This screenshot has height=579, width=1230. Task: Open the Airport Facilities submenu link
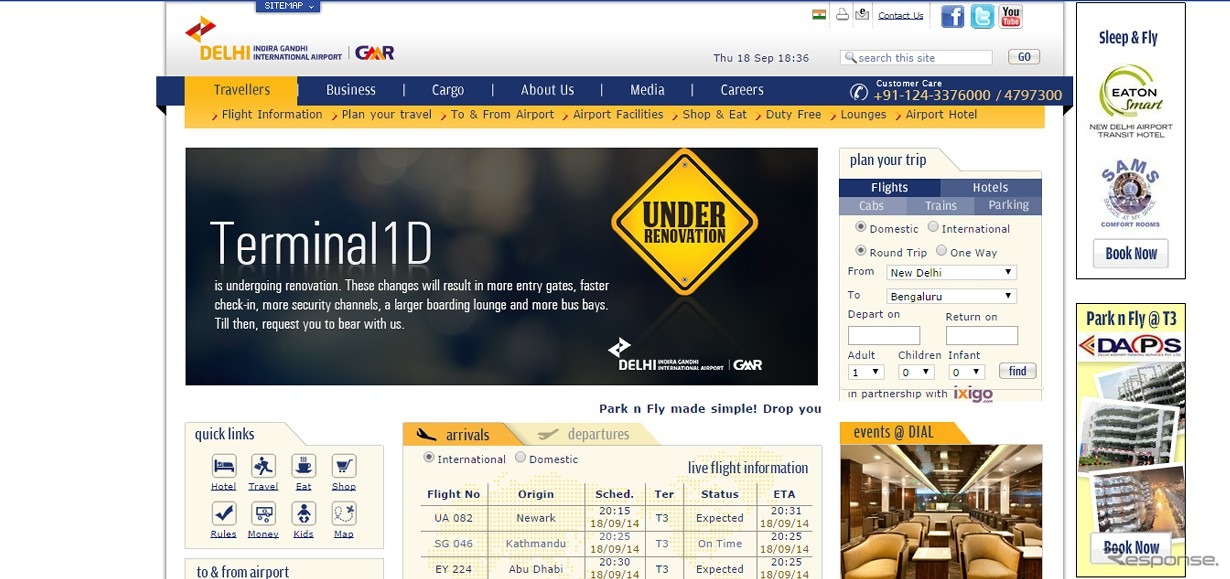pos(618,115)
